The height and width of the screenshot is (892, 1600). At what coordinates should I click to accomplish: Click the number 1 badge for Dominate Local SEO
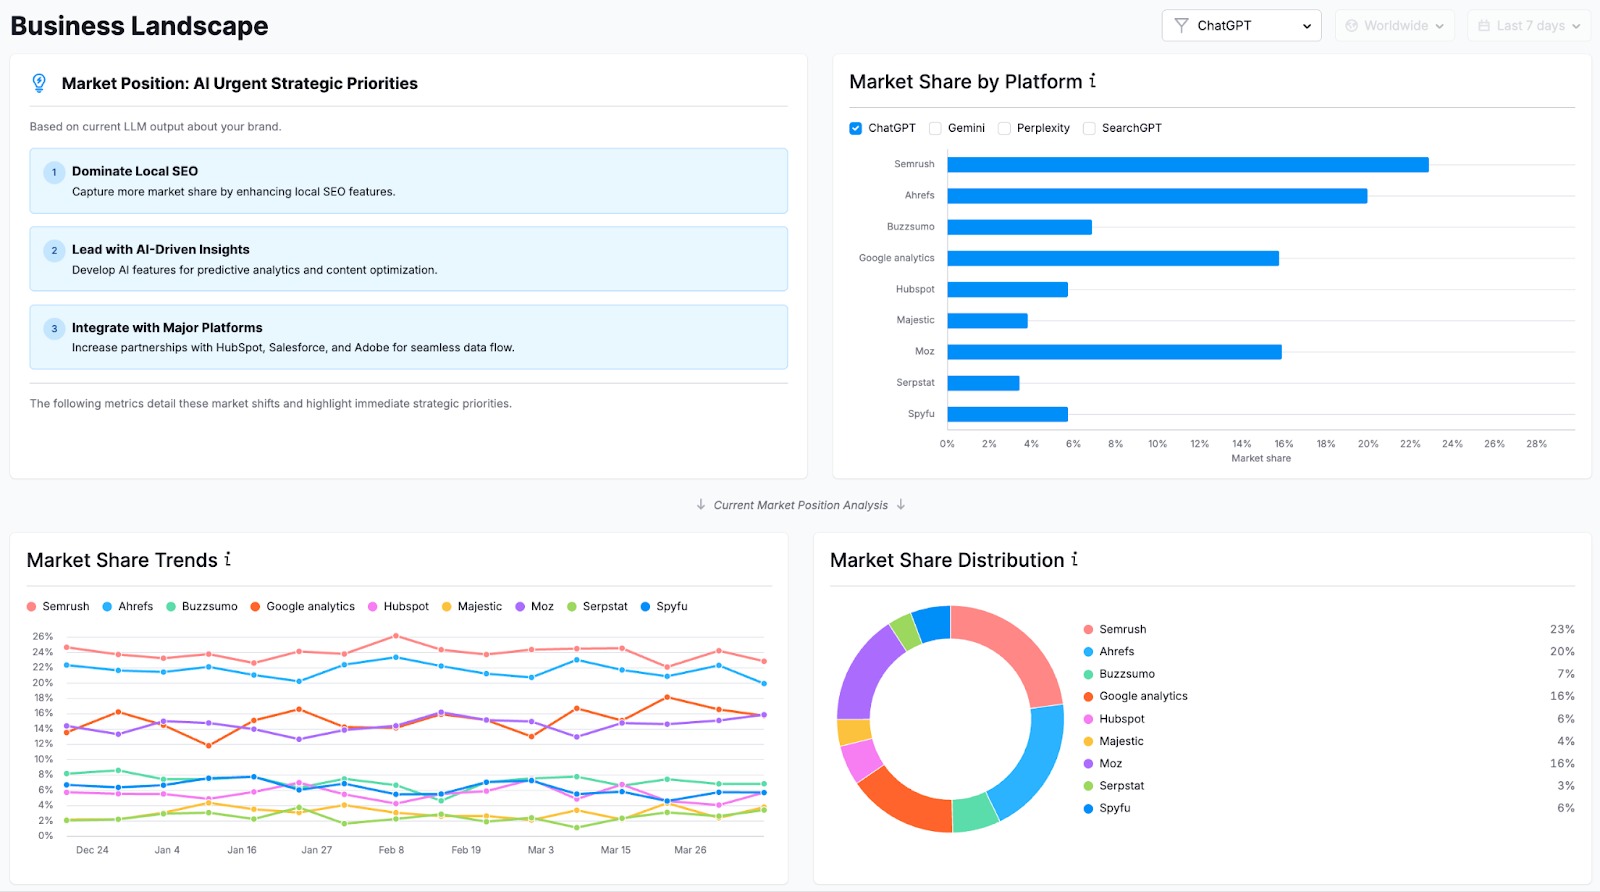pos(54,172)
